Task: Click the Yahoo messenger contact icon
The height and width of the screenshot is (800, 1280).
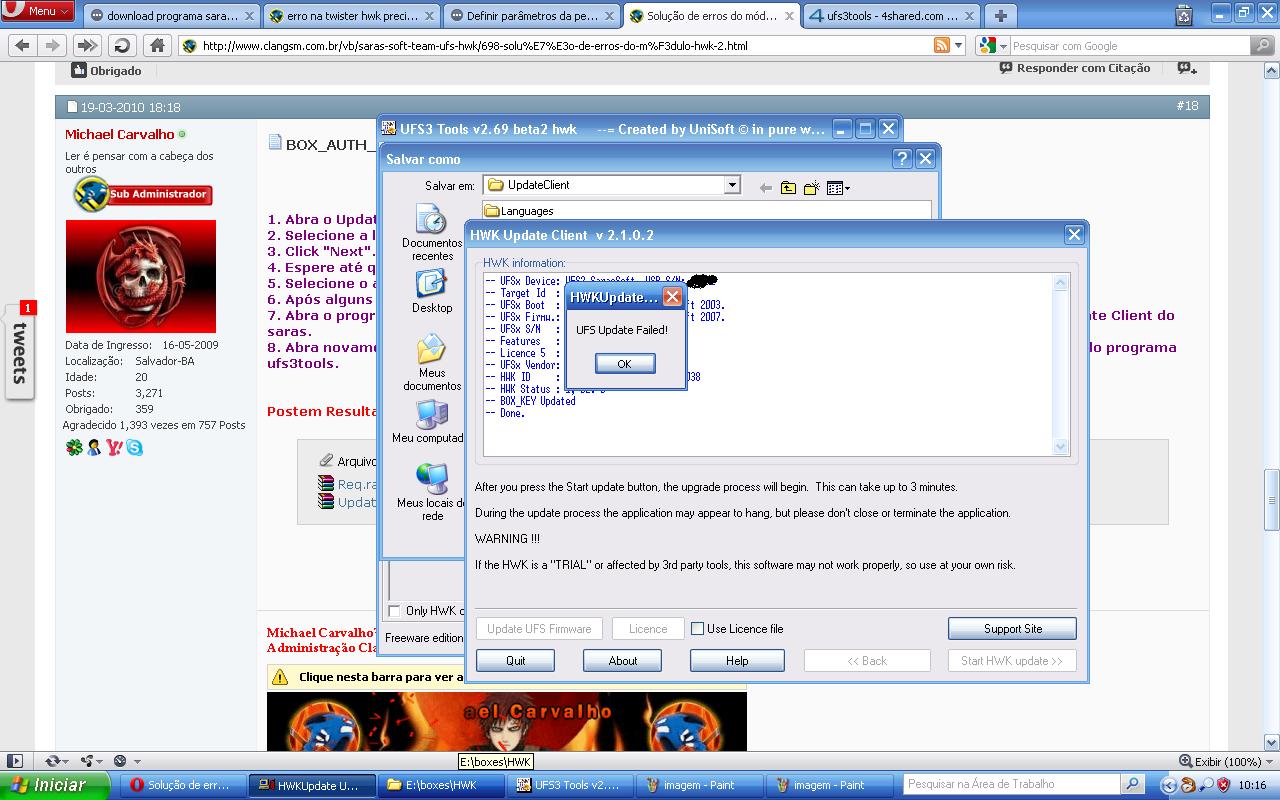Action: coord(114,448)
